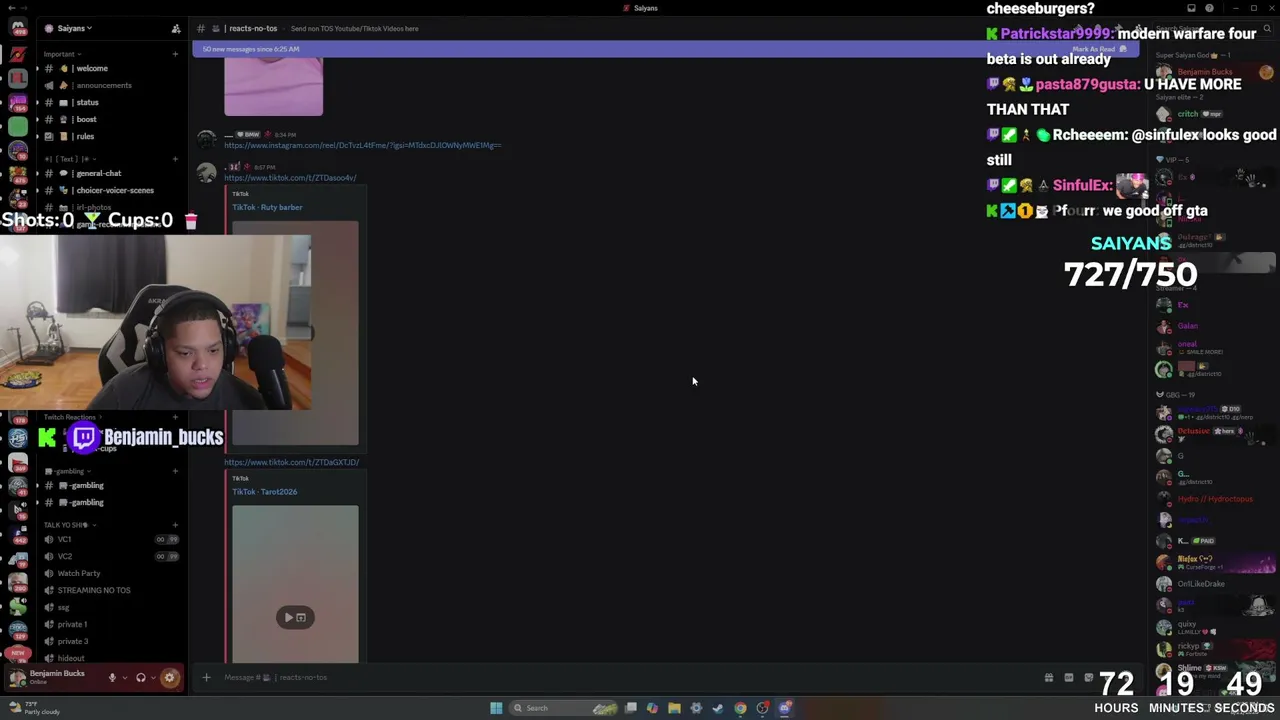This screenshot has height=720, width=1280.
Task: Open the tiktok.com ZTDasoo4v link
Action: coord(290,178)
